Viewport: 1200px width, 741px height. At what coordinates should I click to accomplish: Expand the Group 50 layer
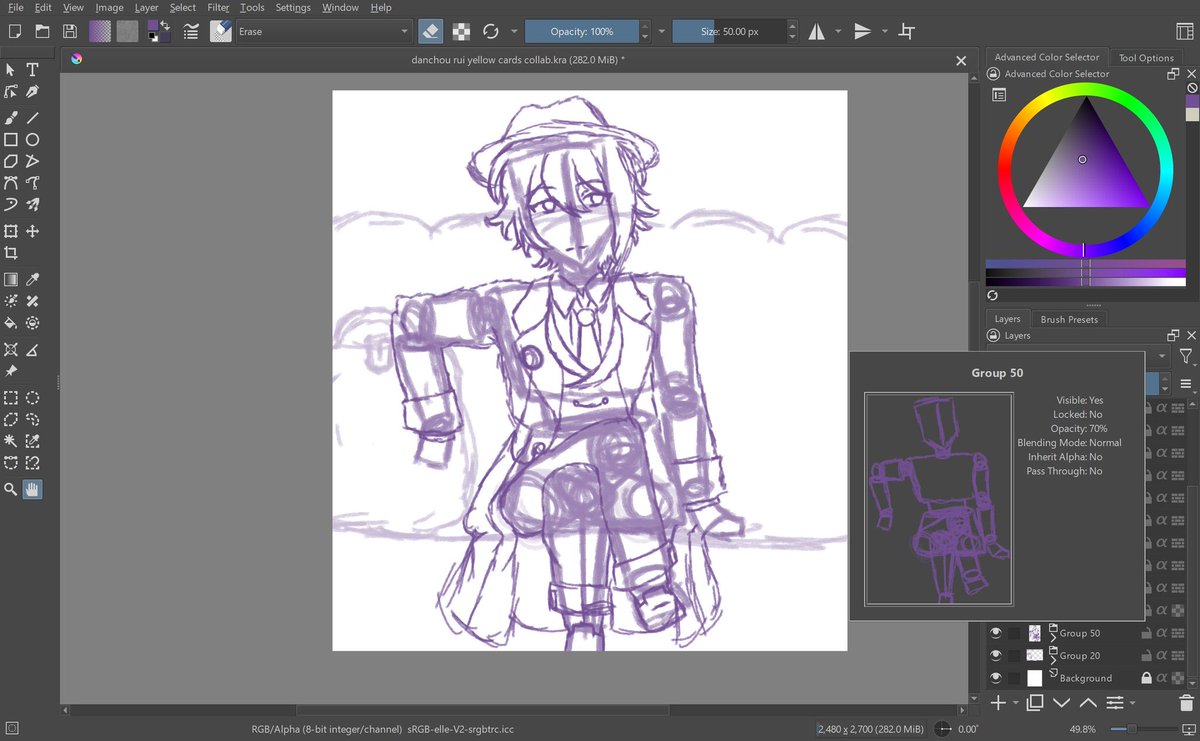1052,637
